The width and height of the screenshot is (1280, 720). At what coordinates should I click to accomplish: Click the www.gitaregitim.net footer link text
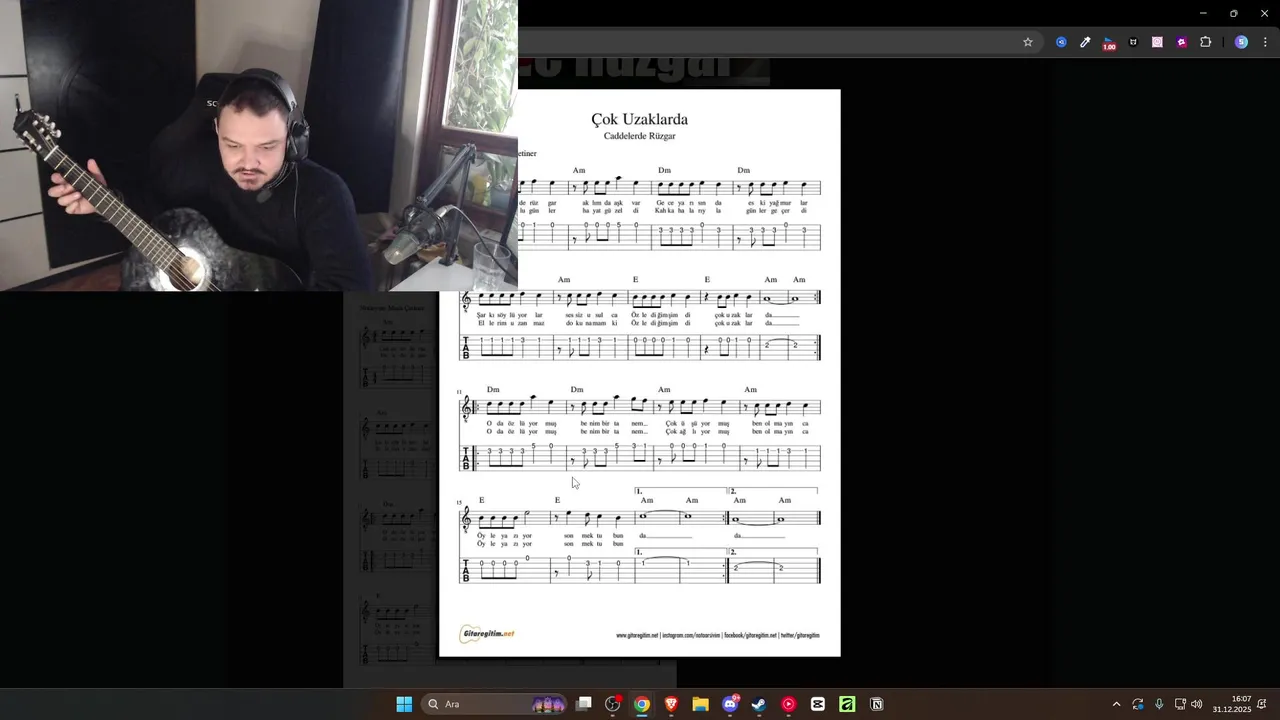click(x=637, y=635)
